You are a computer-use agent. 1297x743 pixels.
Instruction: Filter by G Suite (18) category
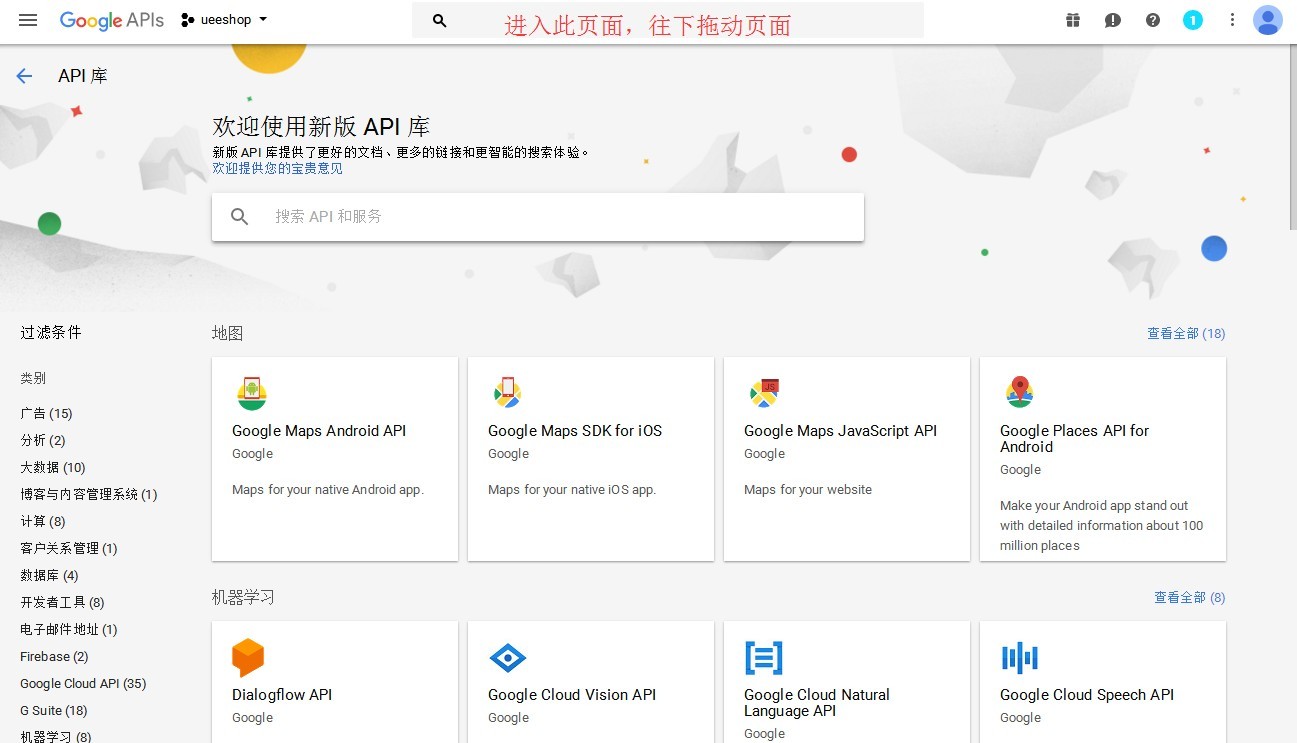click(x=54, y=710)
